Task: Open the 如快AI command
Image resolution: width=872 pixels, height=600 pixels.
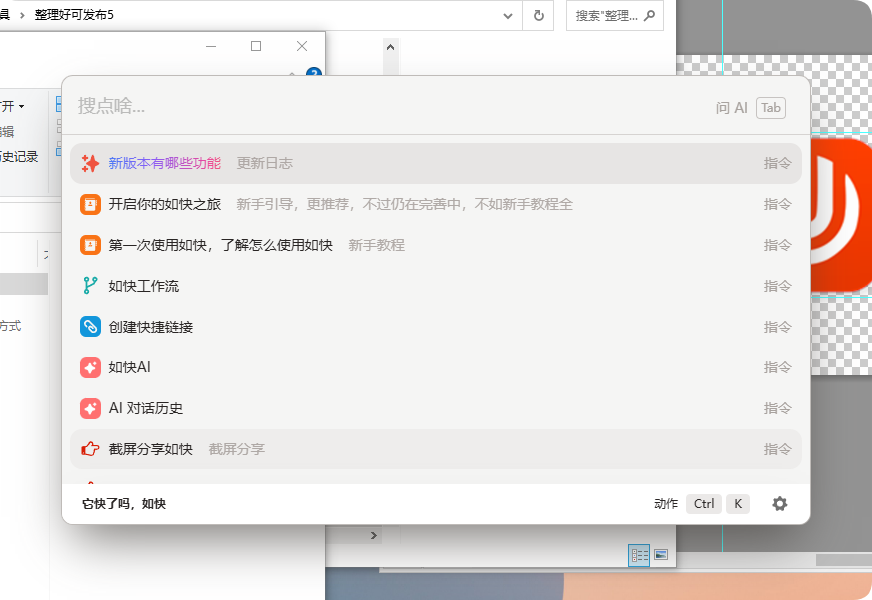Action: [x=436, y=368]
